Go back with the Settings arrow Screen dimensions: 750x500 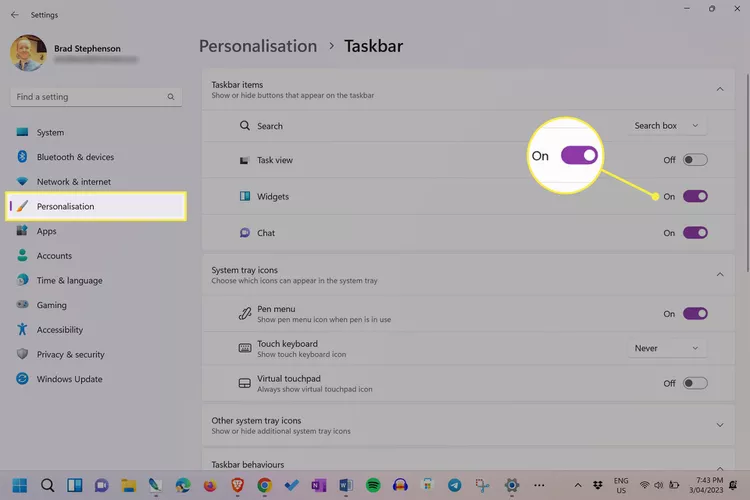click(15, 15)
